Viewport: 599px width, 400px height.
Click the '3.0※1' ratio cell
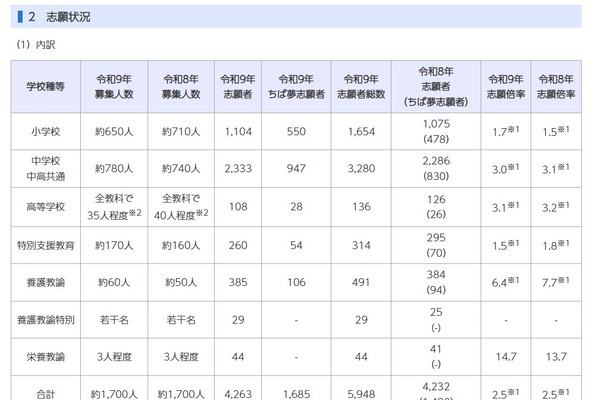(505, 168)
